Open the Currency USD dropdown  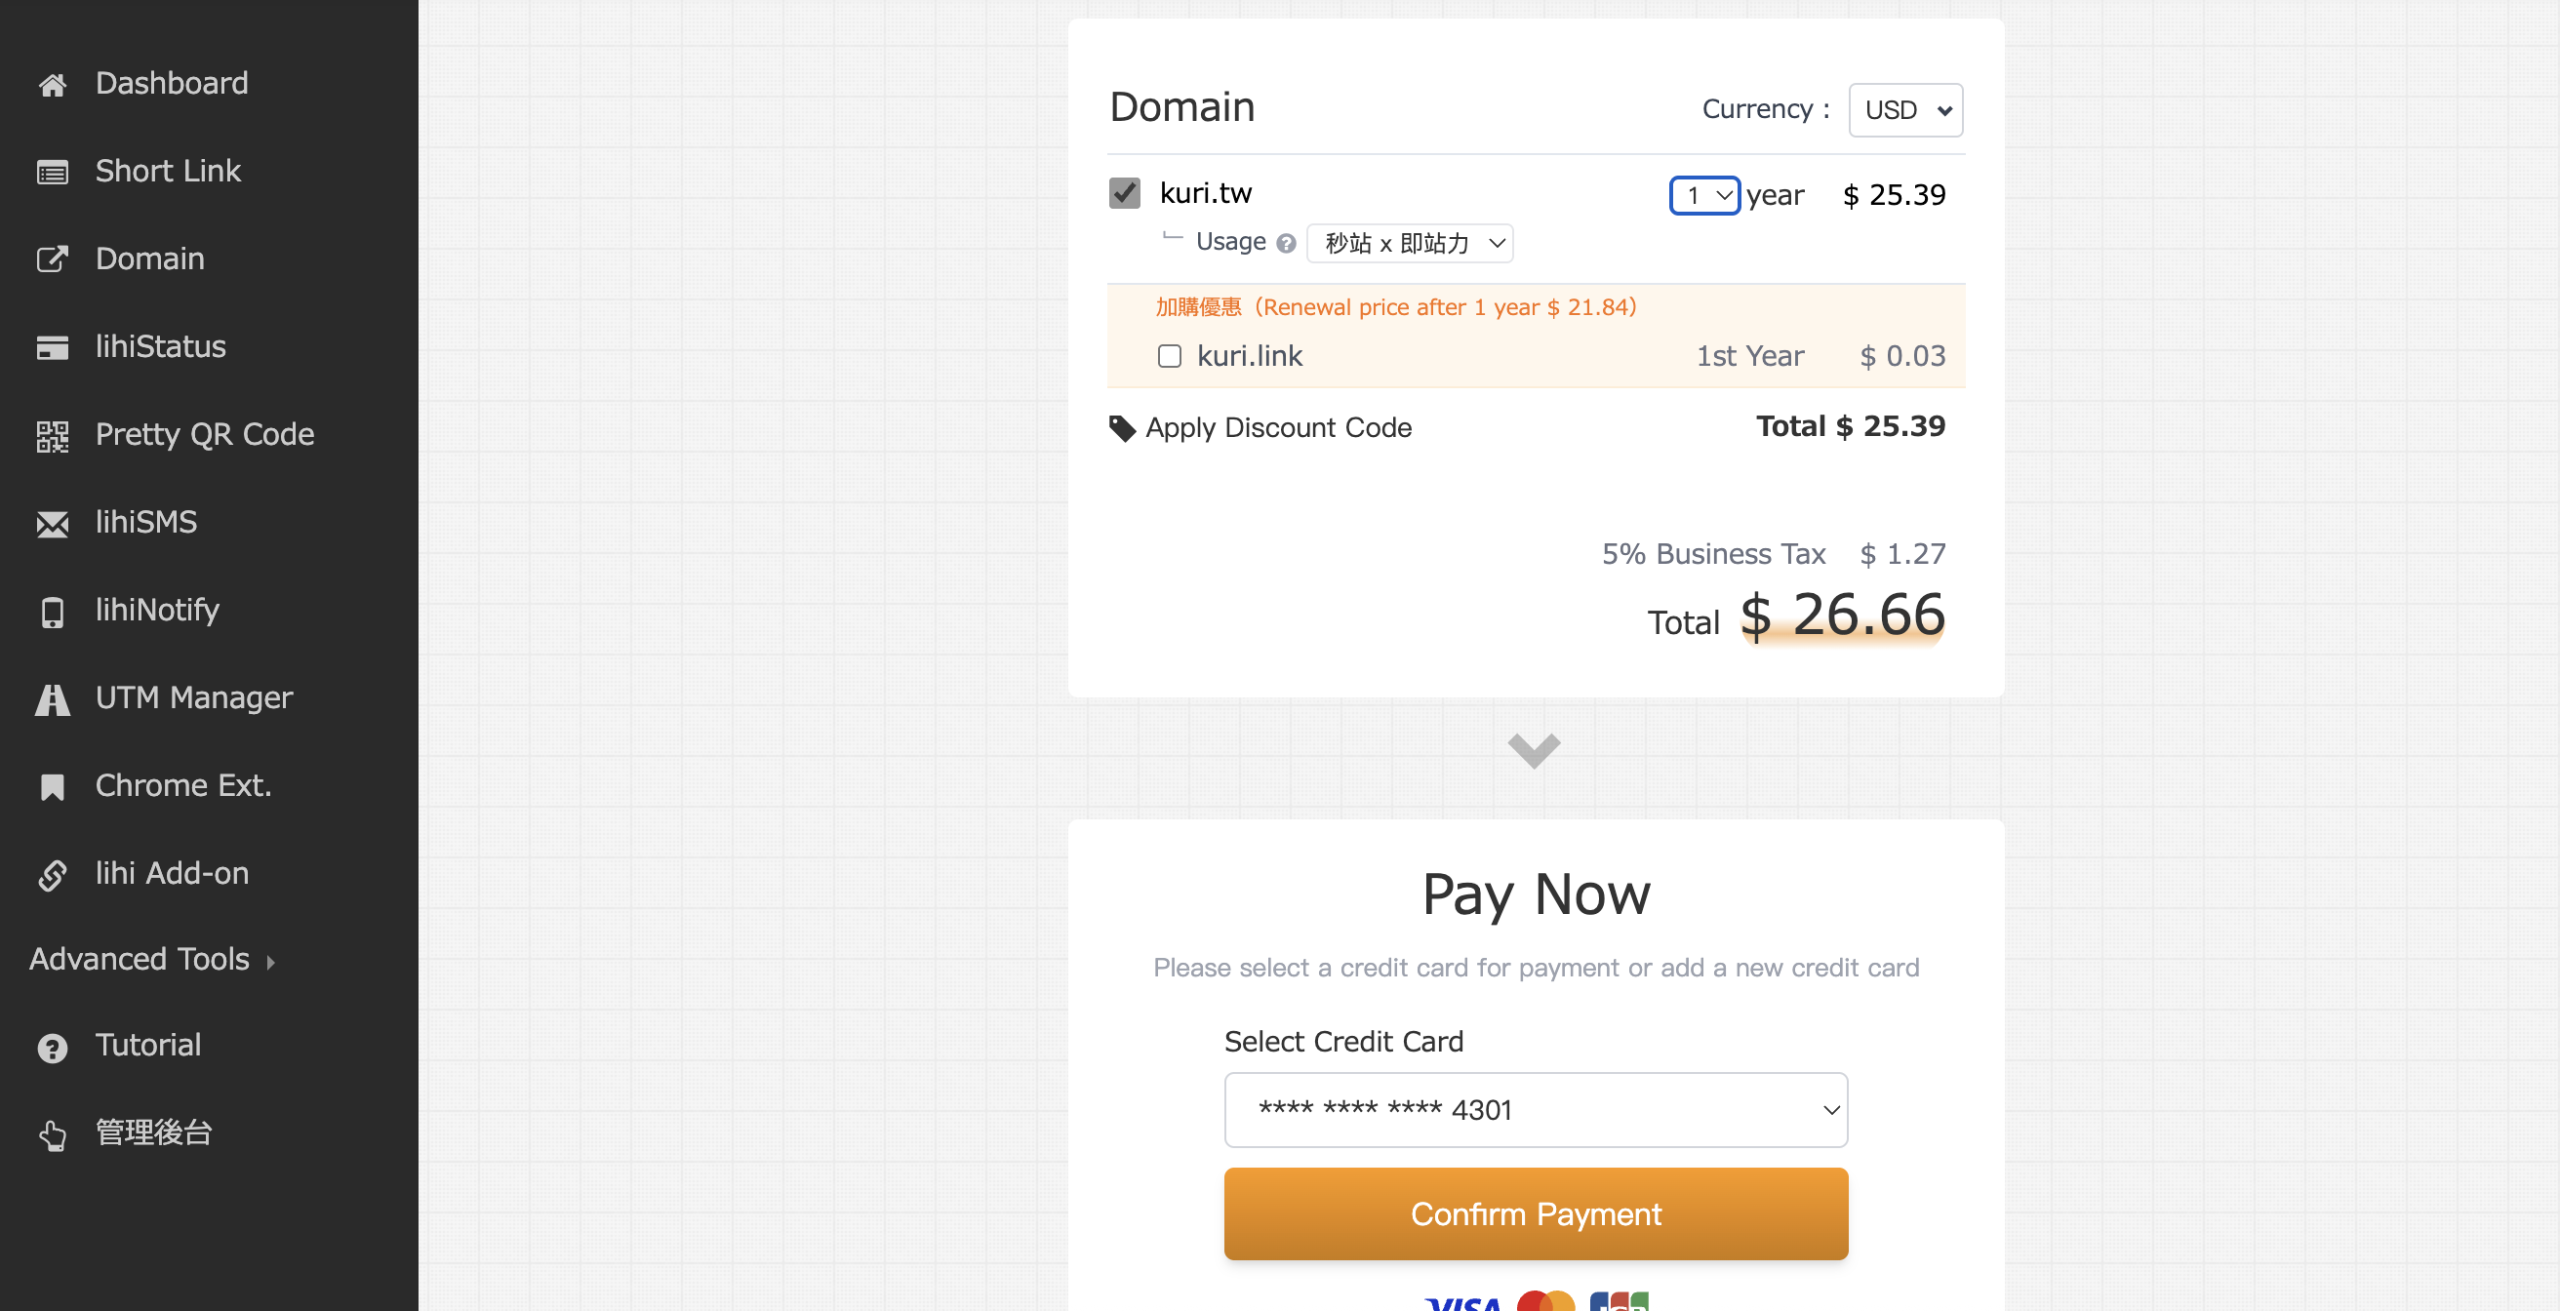tap(1905, 110)
